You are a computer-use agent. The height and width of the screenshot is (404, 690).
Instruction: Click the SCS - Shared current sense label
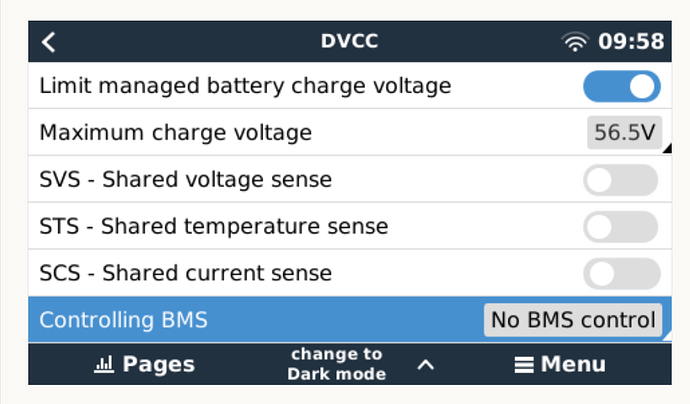185,273
